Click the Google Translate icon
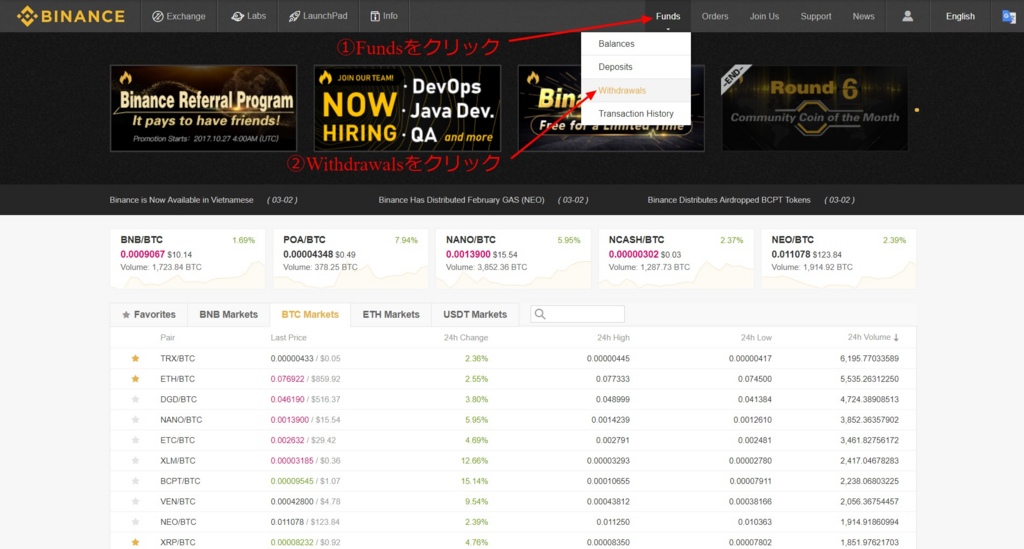The height and width of the screenshot is (549, 1024). click(x=1009, y=16)
